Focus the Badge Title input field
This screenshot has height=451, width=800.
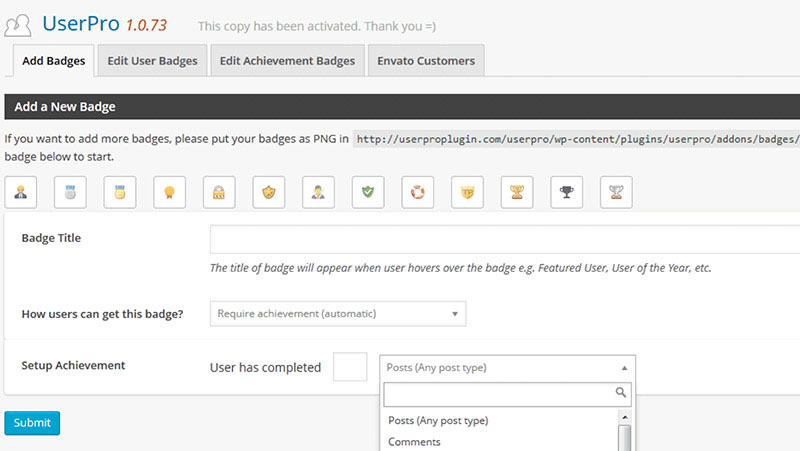505,239
